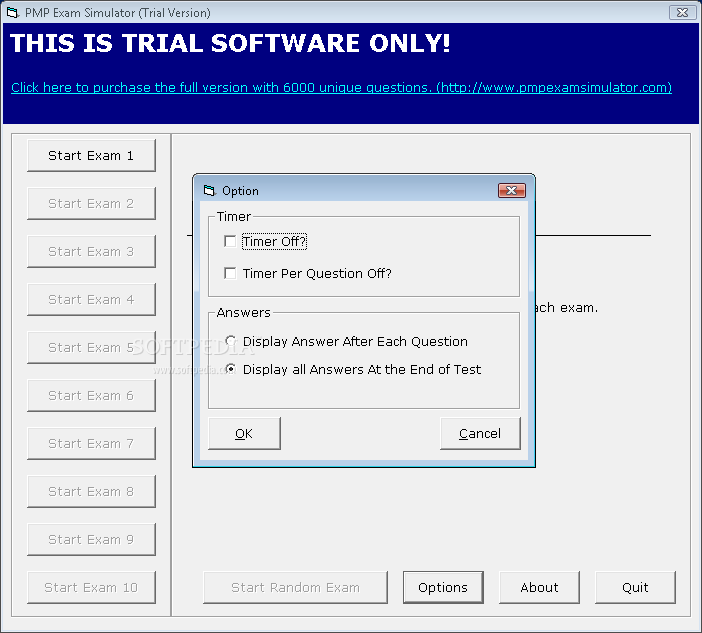Open the Options button in main window
702x633 pixels.
(x=443, y=587)
